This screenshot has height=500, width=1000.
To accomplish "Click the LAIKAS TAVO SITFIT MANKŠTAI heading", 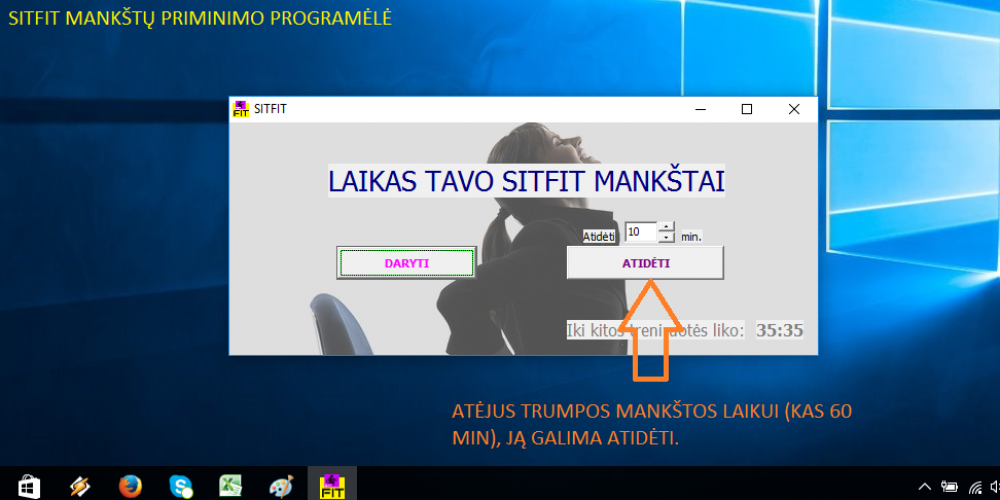I will tap(526, 181).
